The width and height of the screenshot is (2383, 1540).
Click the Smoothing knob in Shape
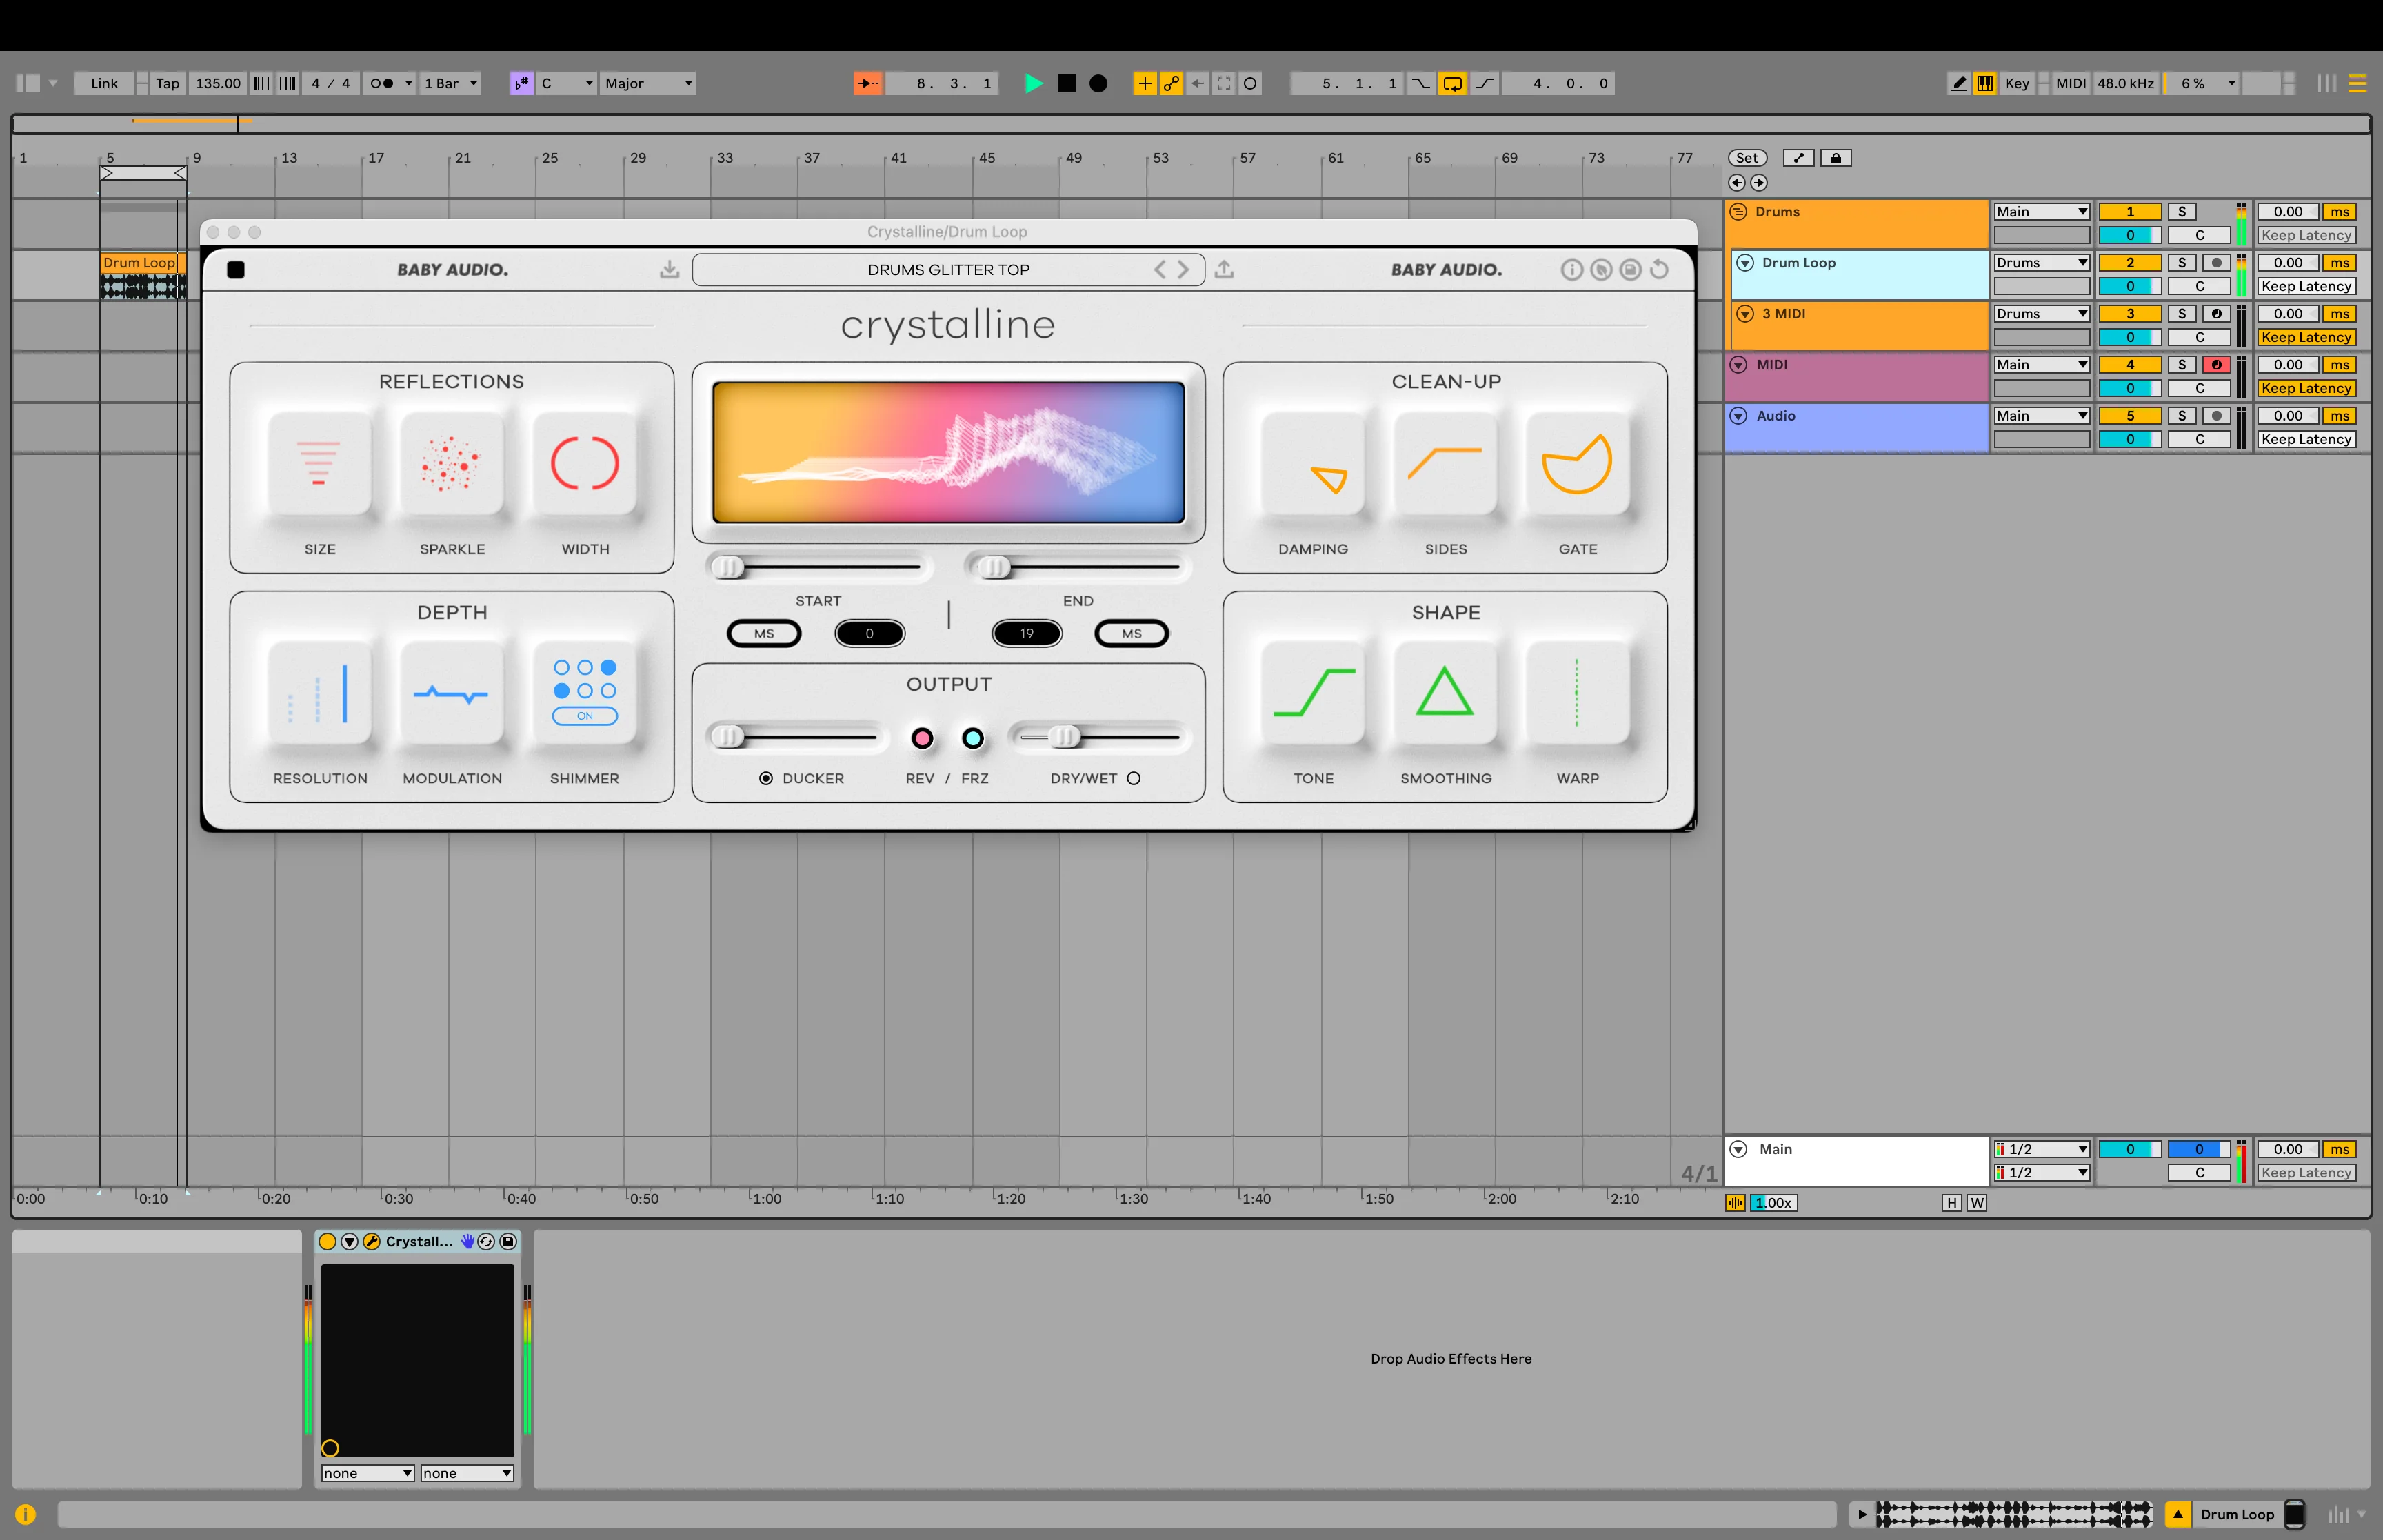coord(1446,693)
